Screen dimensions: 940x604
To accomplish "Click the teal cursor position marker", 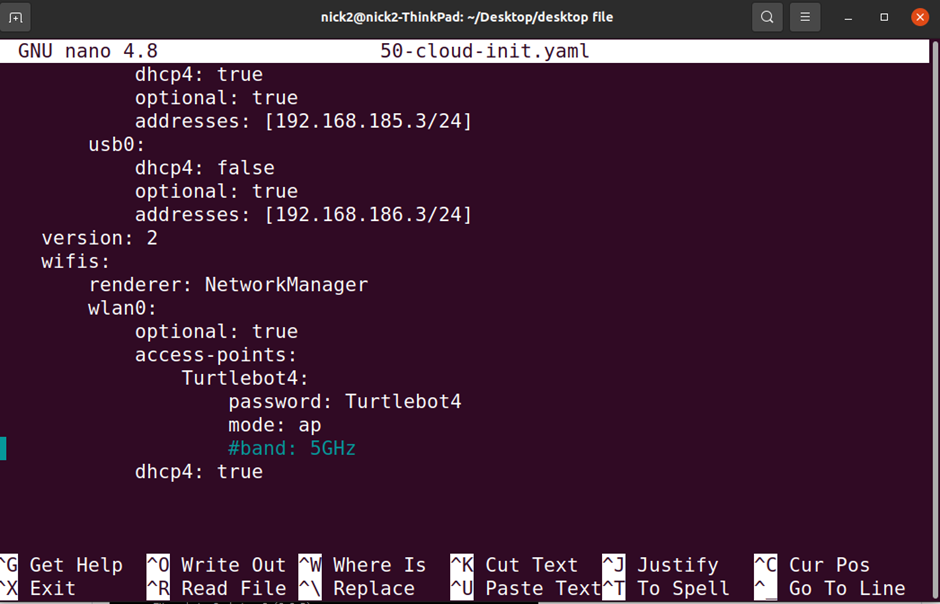I will coord(4,448).
